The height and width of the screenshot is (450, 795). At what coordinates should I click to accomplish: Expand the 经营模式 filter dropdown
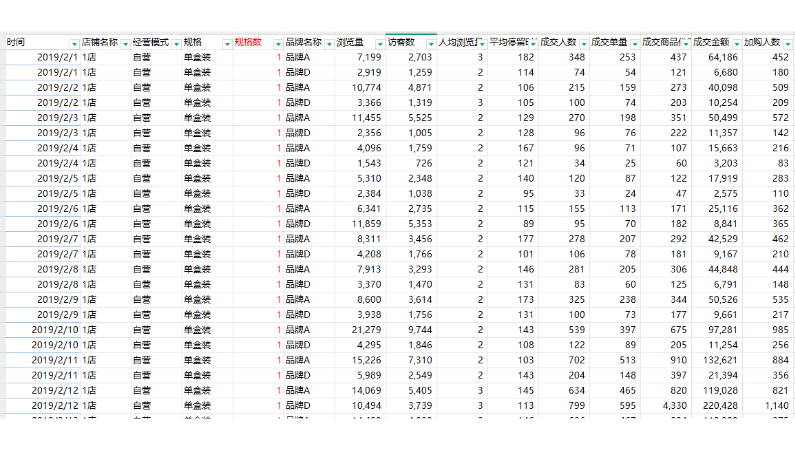click(x=177, y=43)
